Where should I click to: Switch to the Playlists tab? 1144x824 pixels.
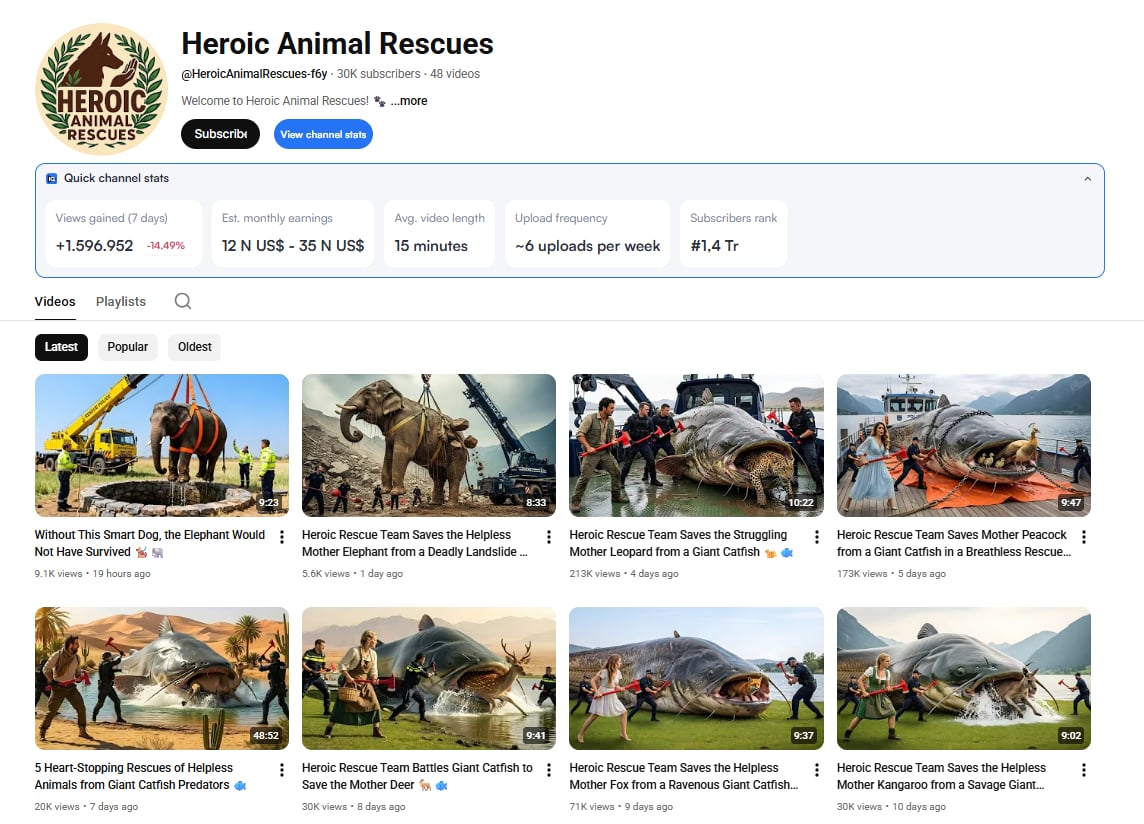[x=121, y=301]
